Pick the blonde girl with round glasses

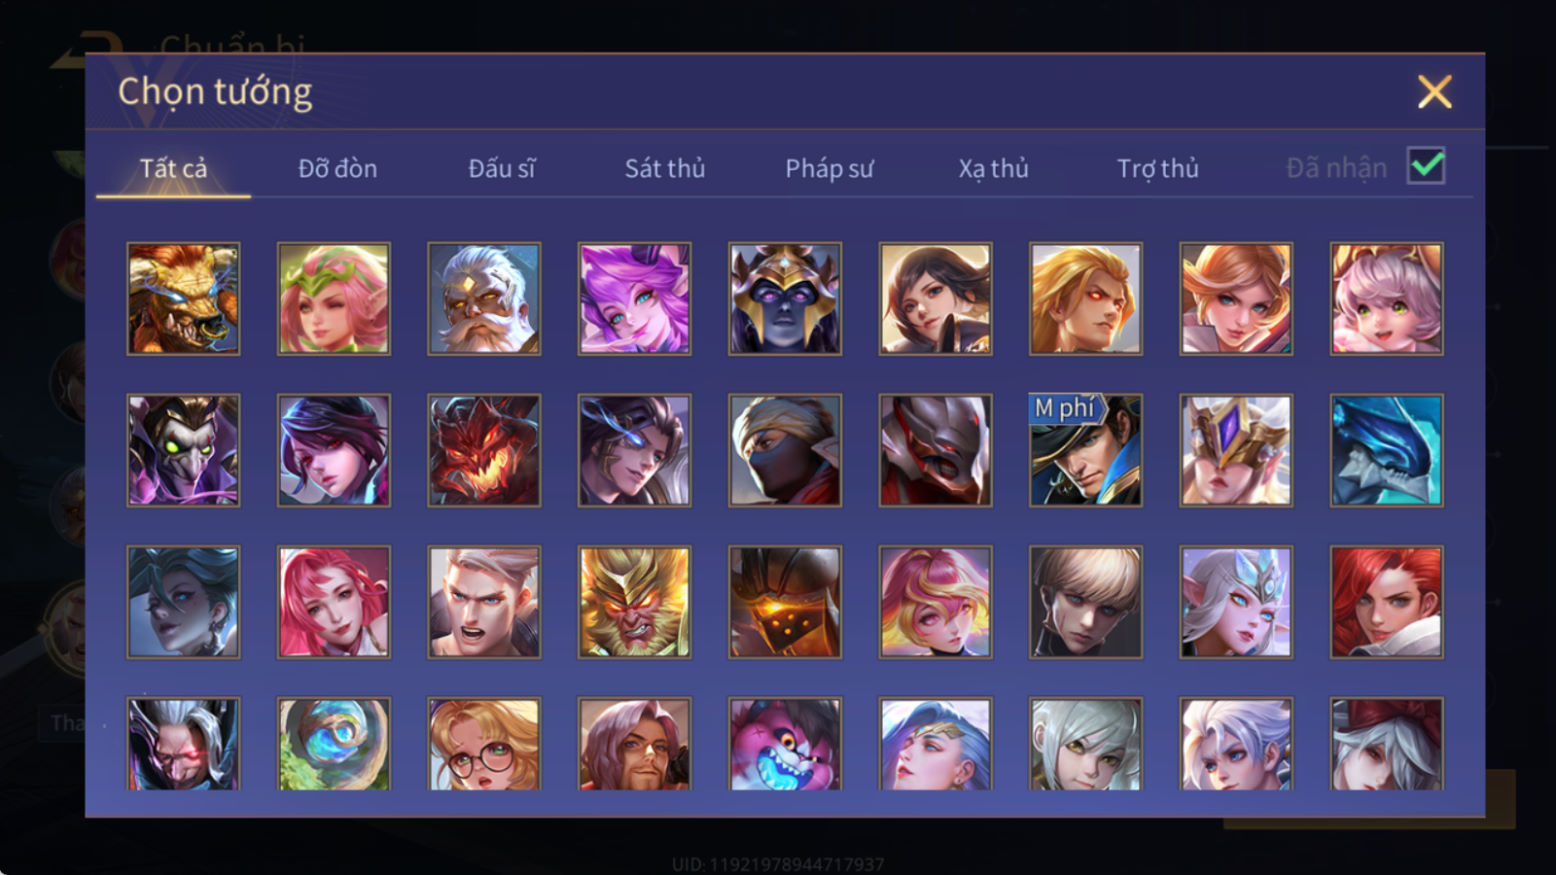pos(484,744)
